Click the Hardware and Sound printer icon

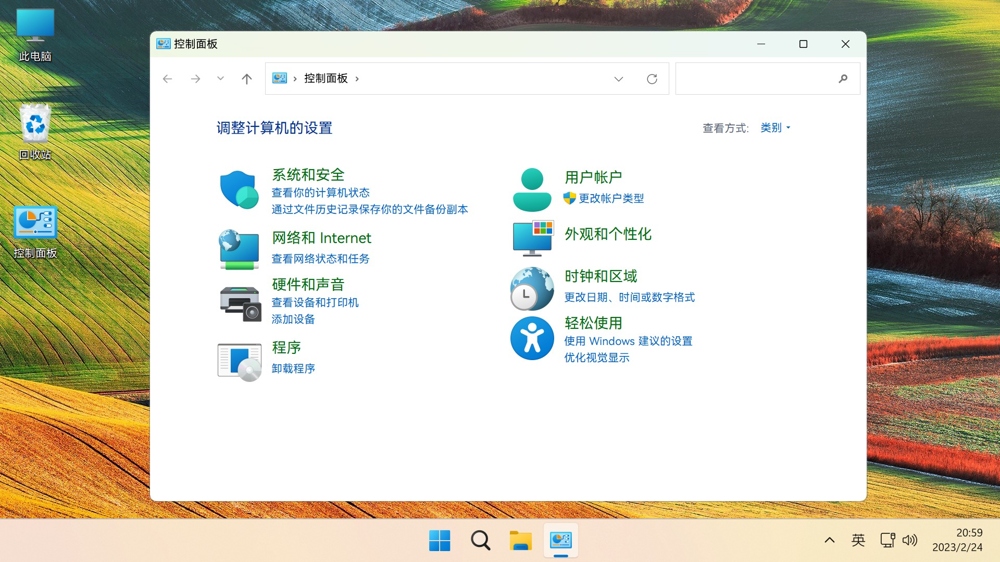pos(239,302)
